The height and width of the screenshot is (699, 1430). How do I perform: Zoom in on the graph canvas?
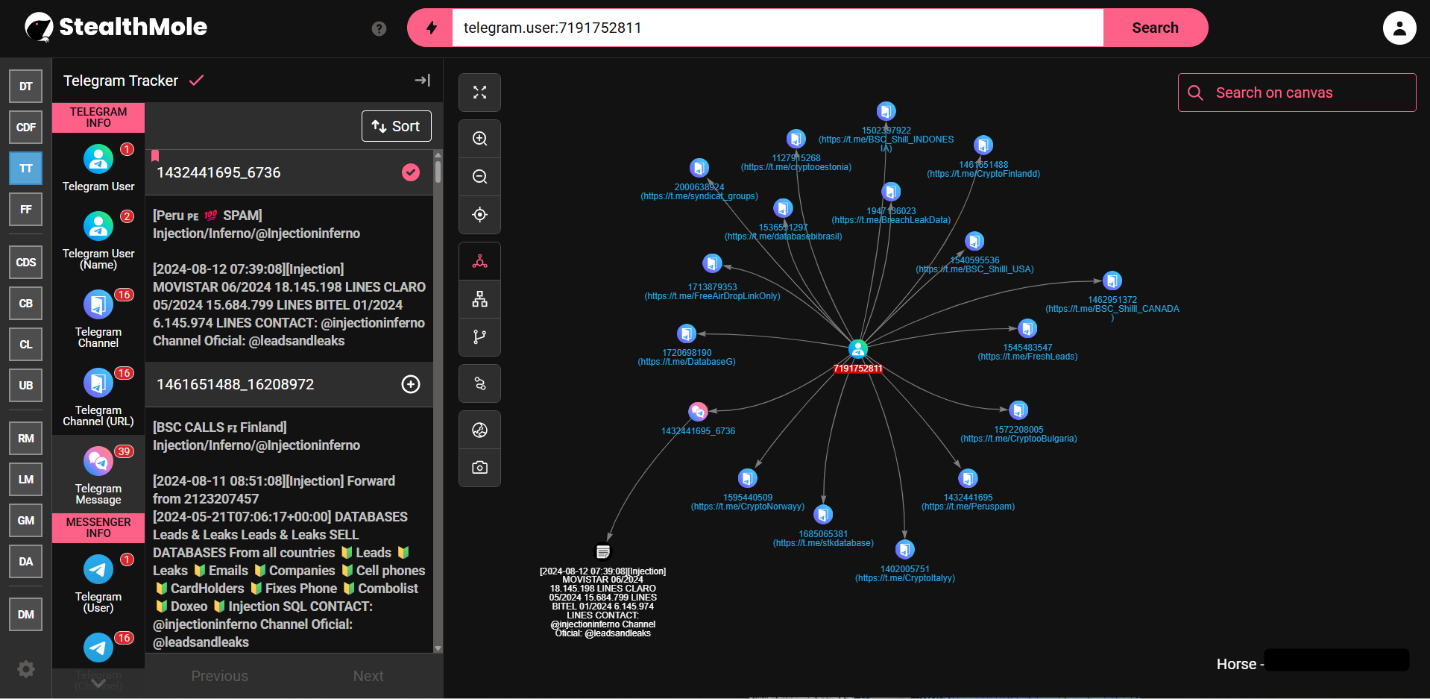pos(480,139)
